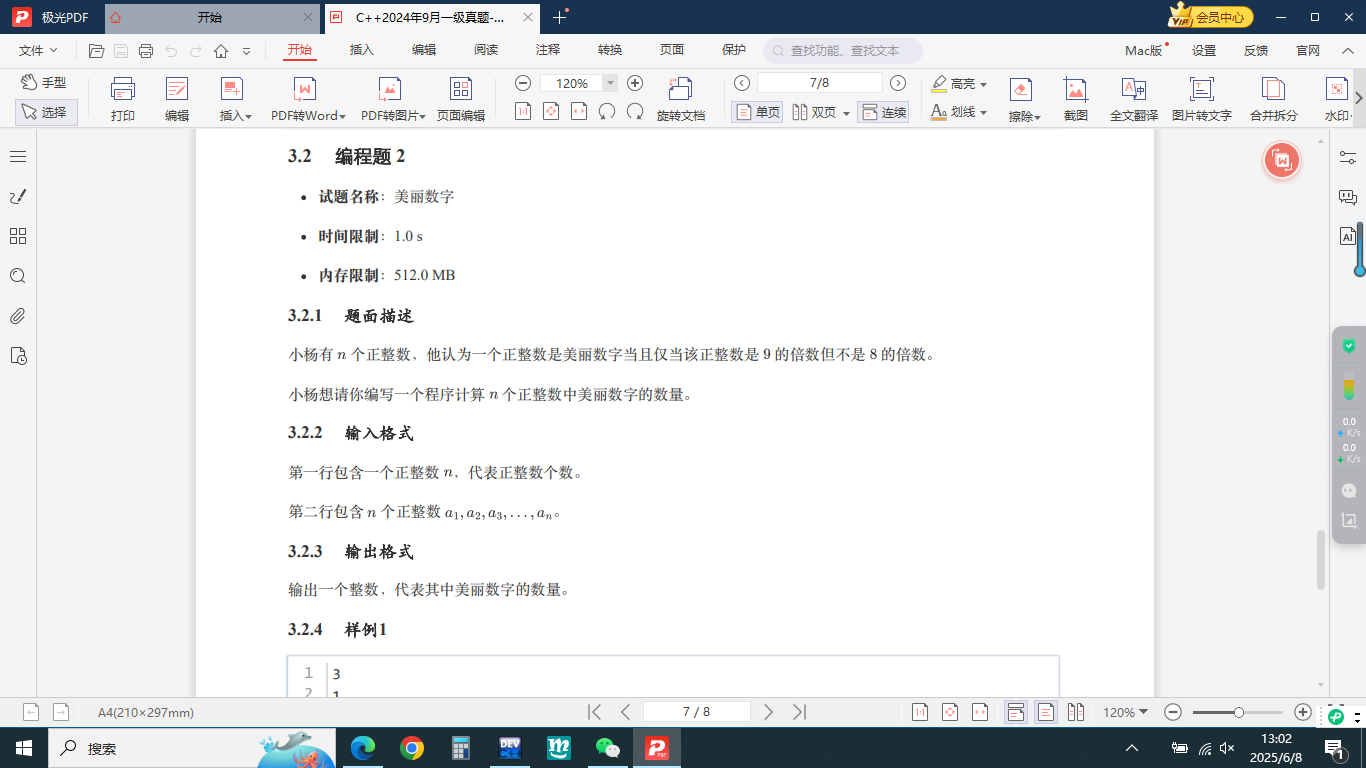The image size is (1366, 768).
Task: Expand ribbon overflow arrow at right edge
Action: click(x=1359, y=98)
